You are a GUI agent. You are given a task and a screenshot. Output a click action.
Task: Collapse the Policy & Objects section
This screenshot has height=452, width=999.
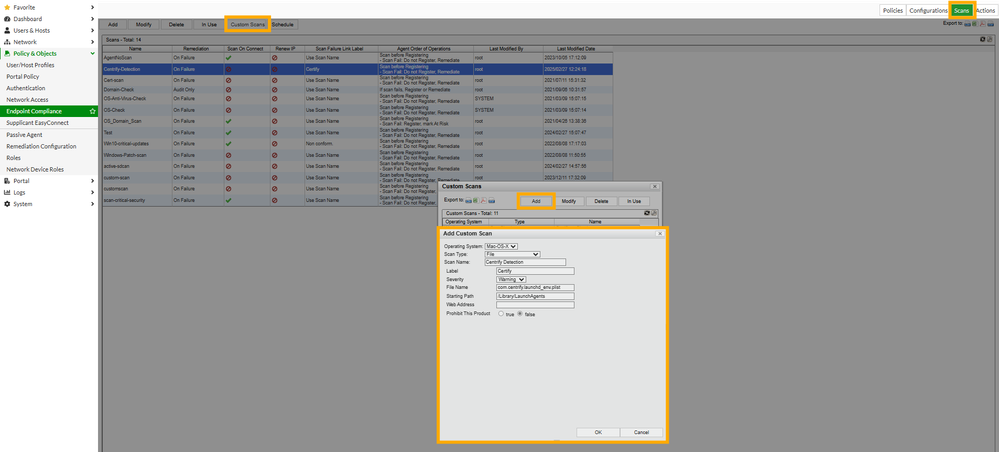92,54
